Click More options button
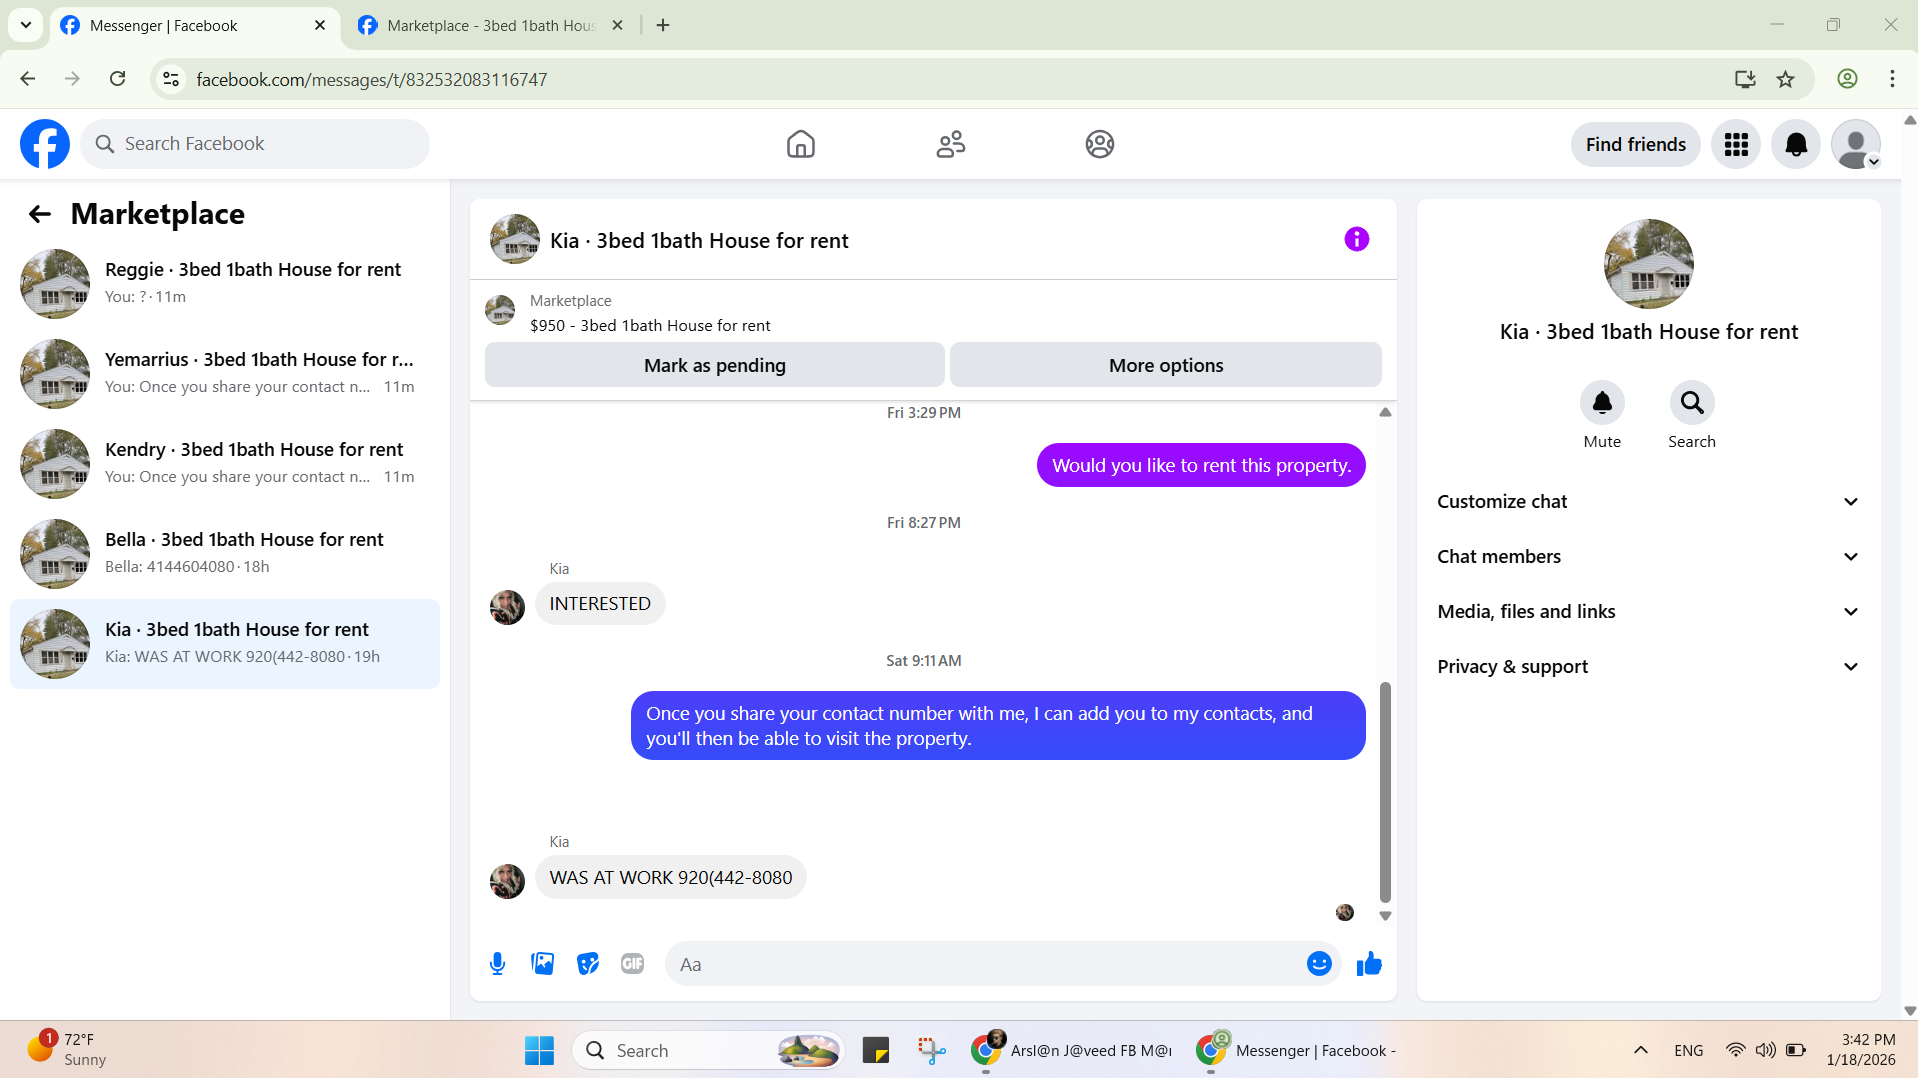1918x1078 pixels. (x=1165, y=365)
